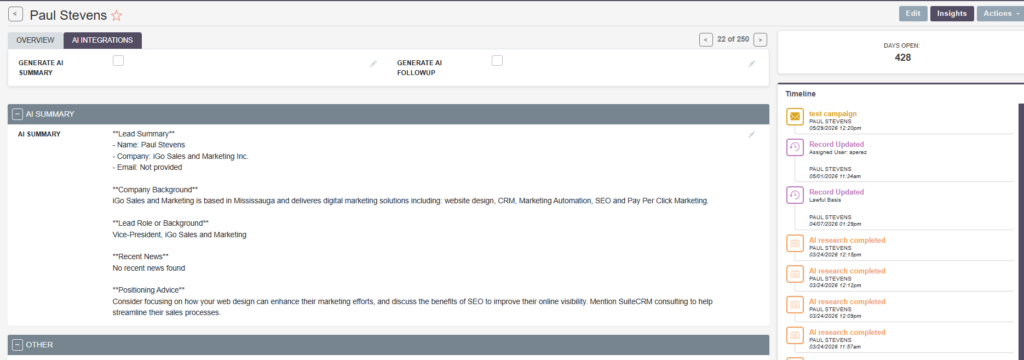Tick the Generate AI Summary checkbox
Viewport: 1024px width, 360px height.
118,61
